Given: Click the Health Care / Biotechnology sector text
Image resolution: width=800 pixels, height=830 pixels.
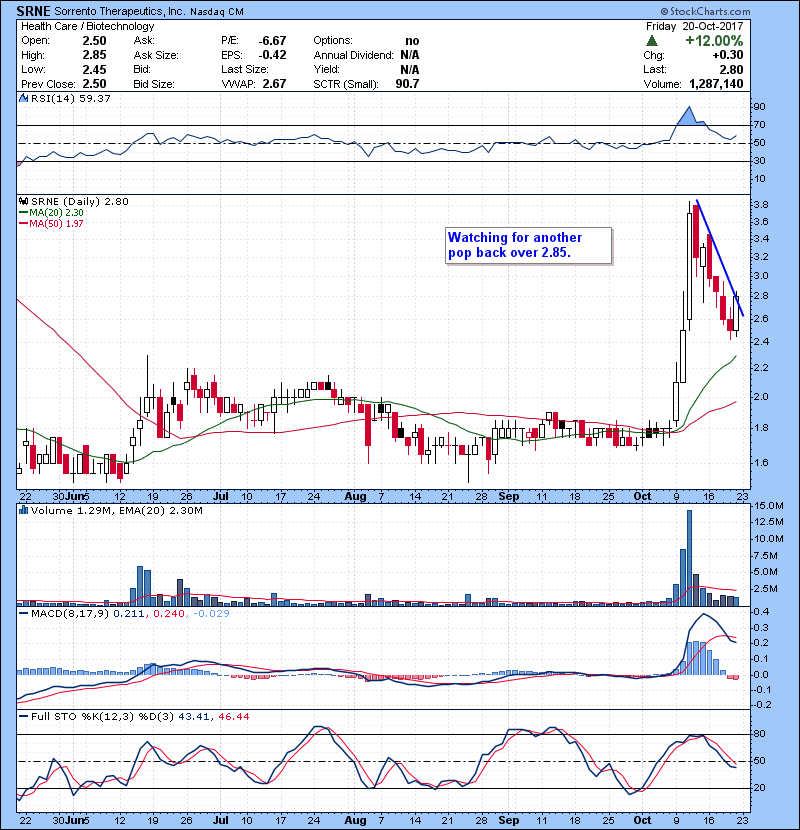Looking at the screenshot, I should coord(87,26).
